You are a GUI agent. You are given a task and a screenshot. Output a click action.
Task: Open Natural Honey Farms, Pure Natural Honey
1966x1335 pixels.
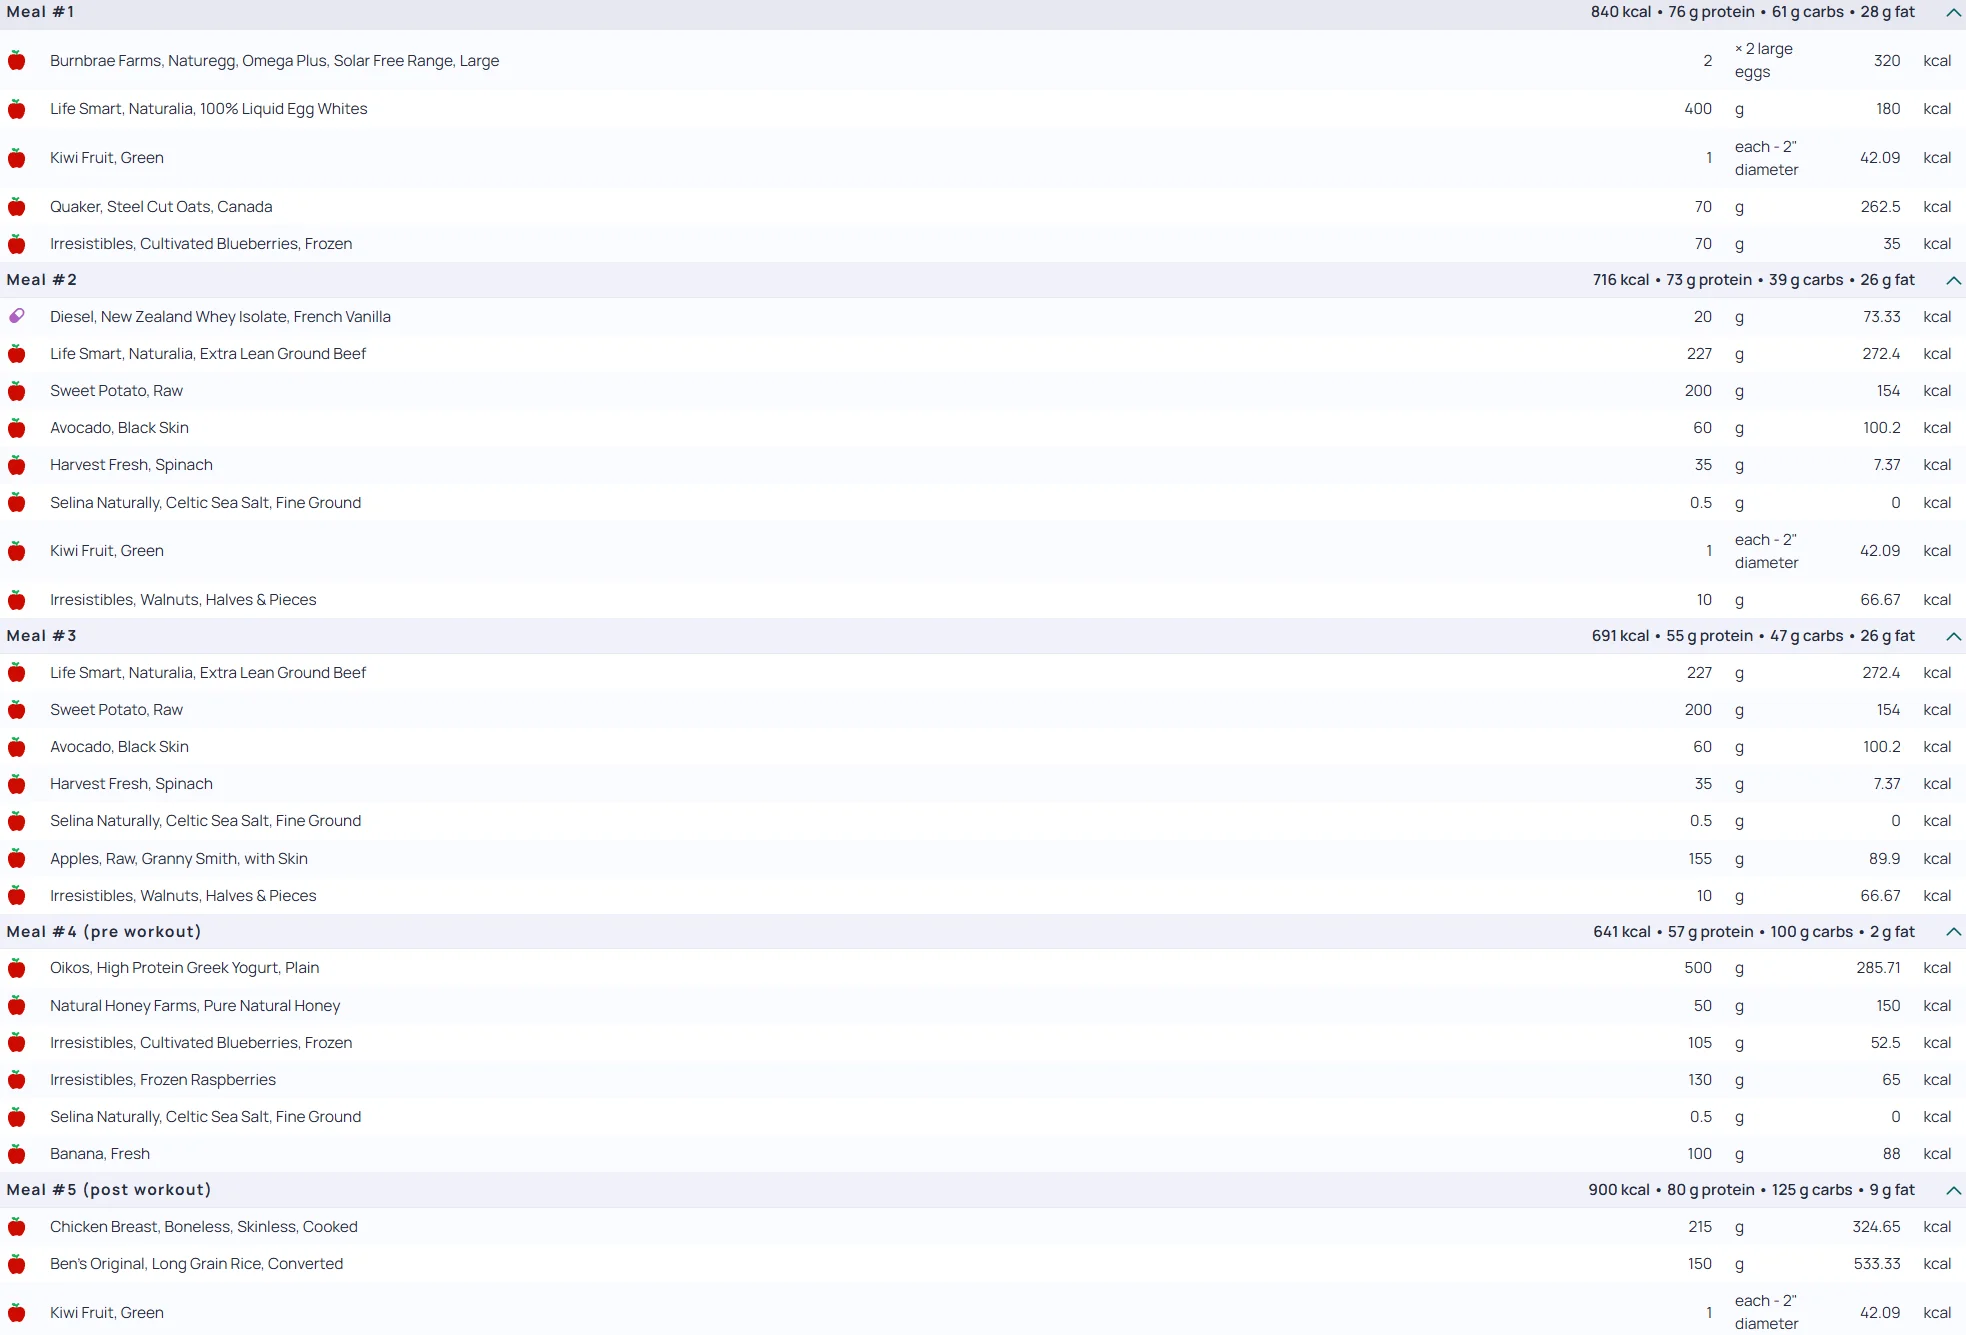tap(195, 1006)
